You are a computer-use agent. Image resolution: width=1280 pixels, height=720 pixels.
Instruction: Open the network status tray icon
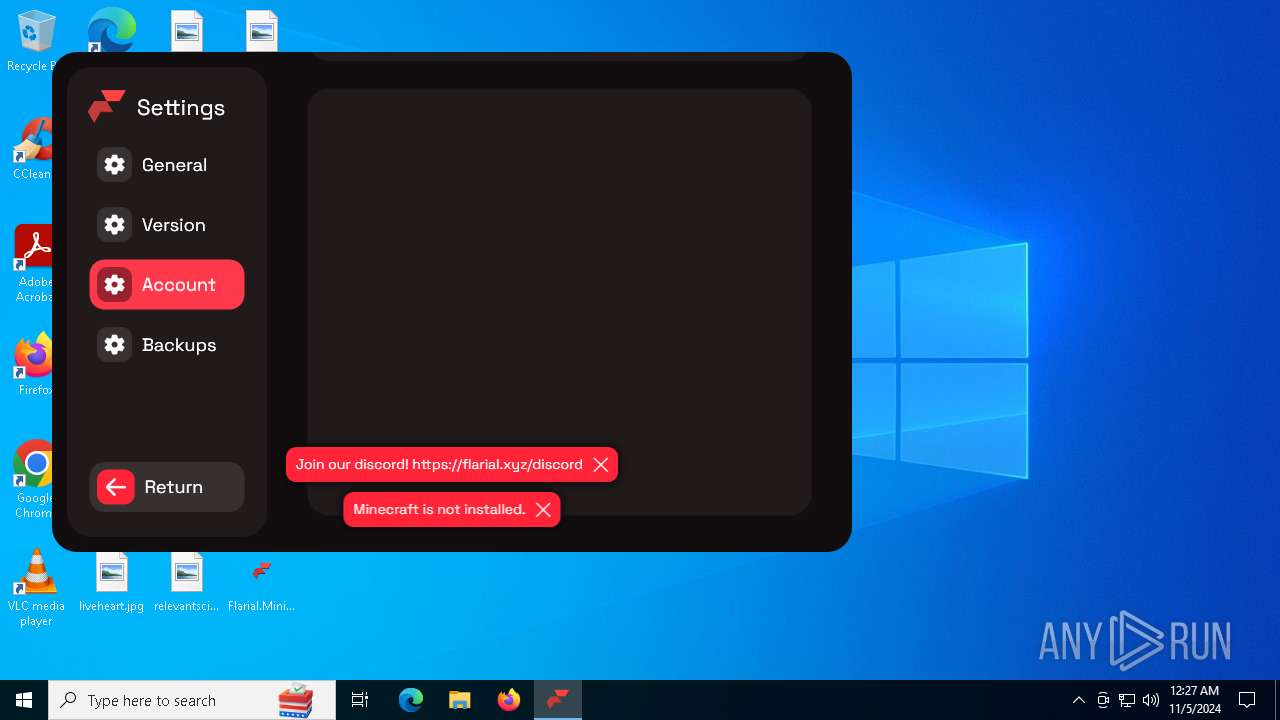[1127, 700]
